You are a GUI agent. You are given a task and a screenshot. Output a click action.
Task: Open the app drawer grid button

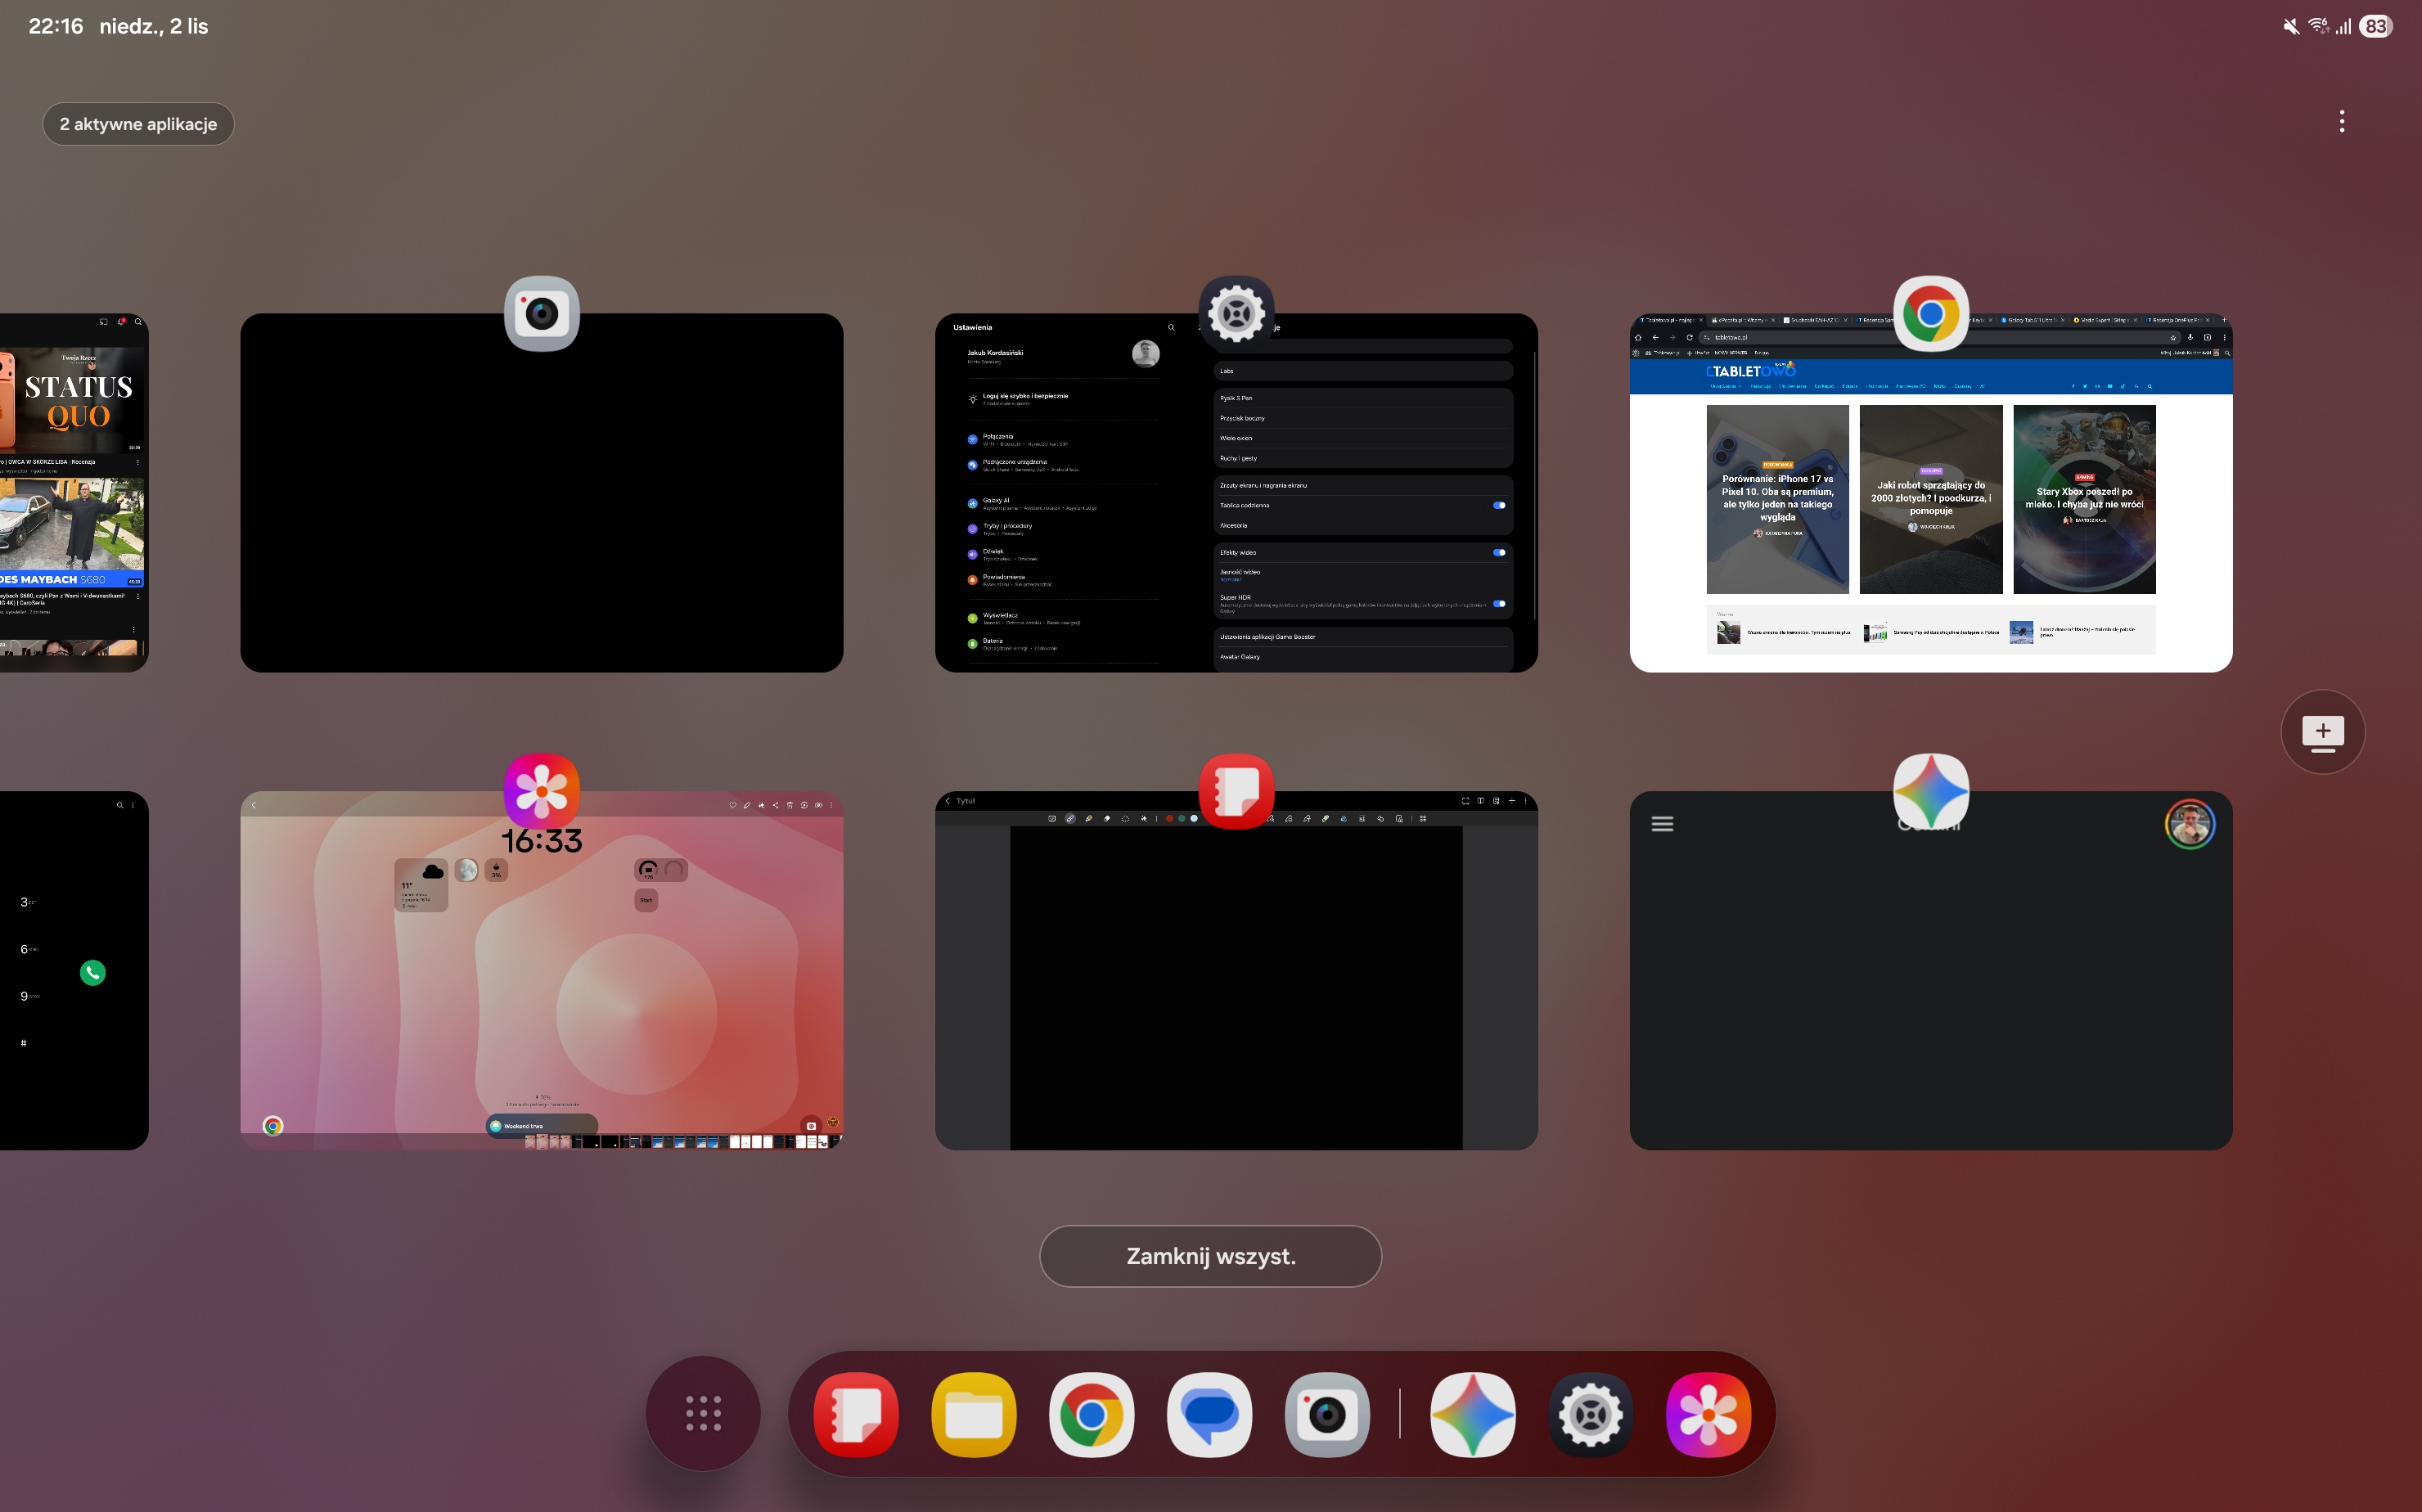703,1413
